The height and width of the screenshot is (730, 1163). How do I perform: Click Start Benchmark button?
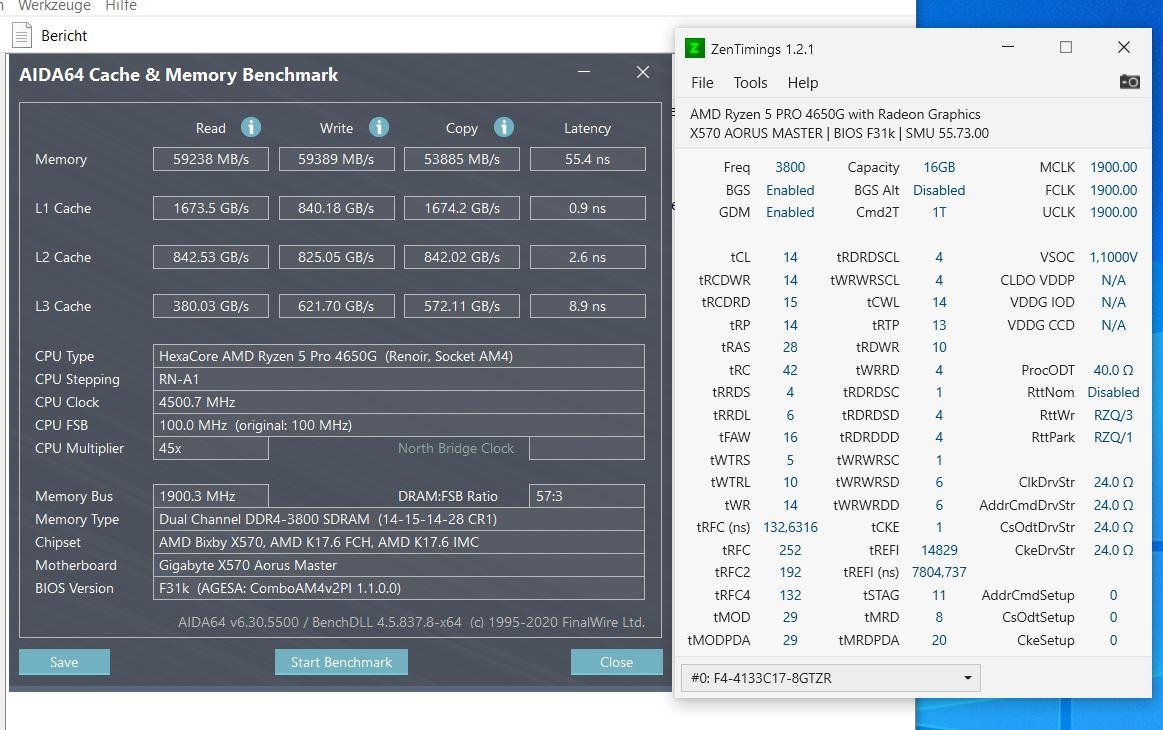[341, 662]
